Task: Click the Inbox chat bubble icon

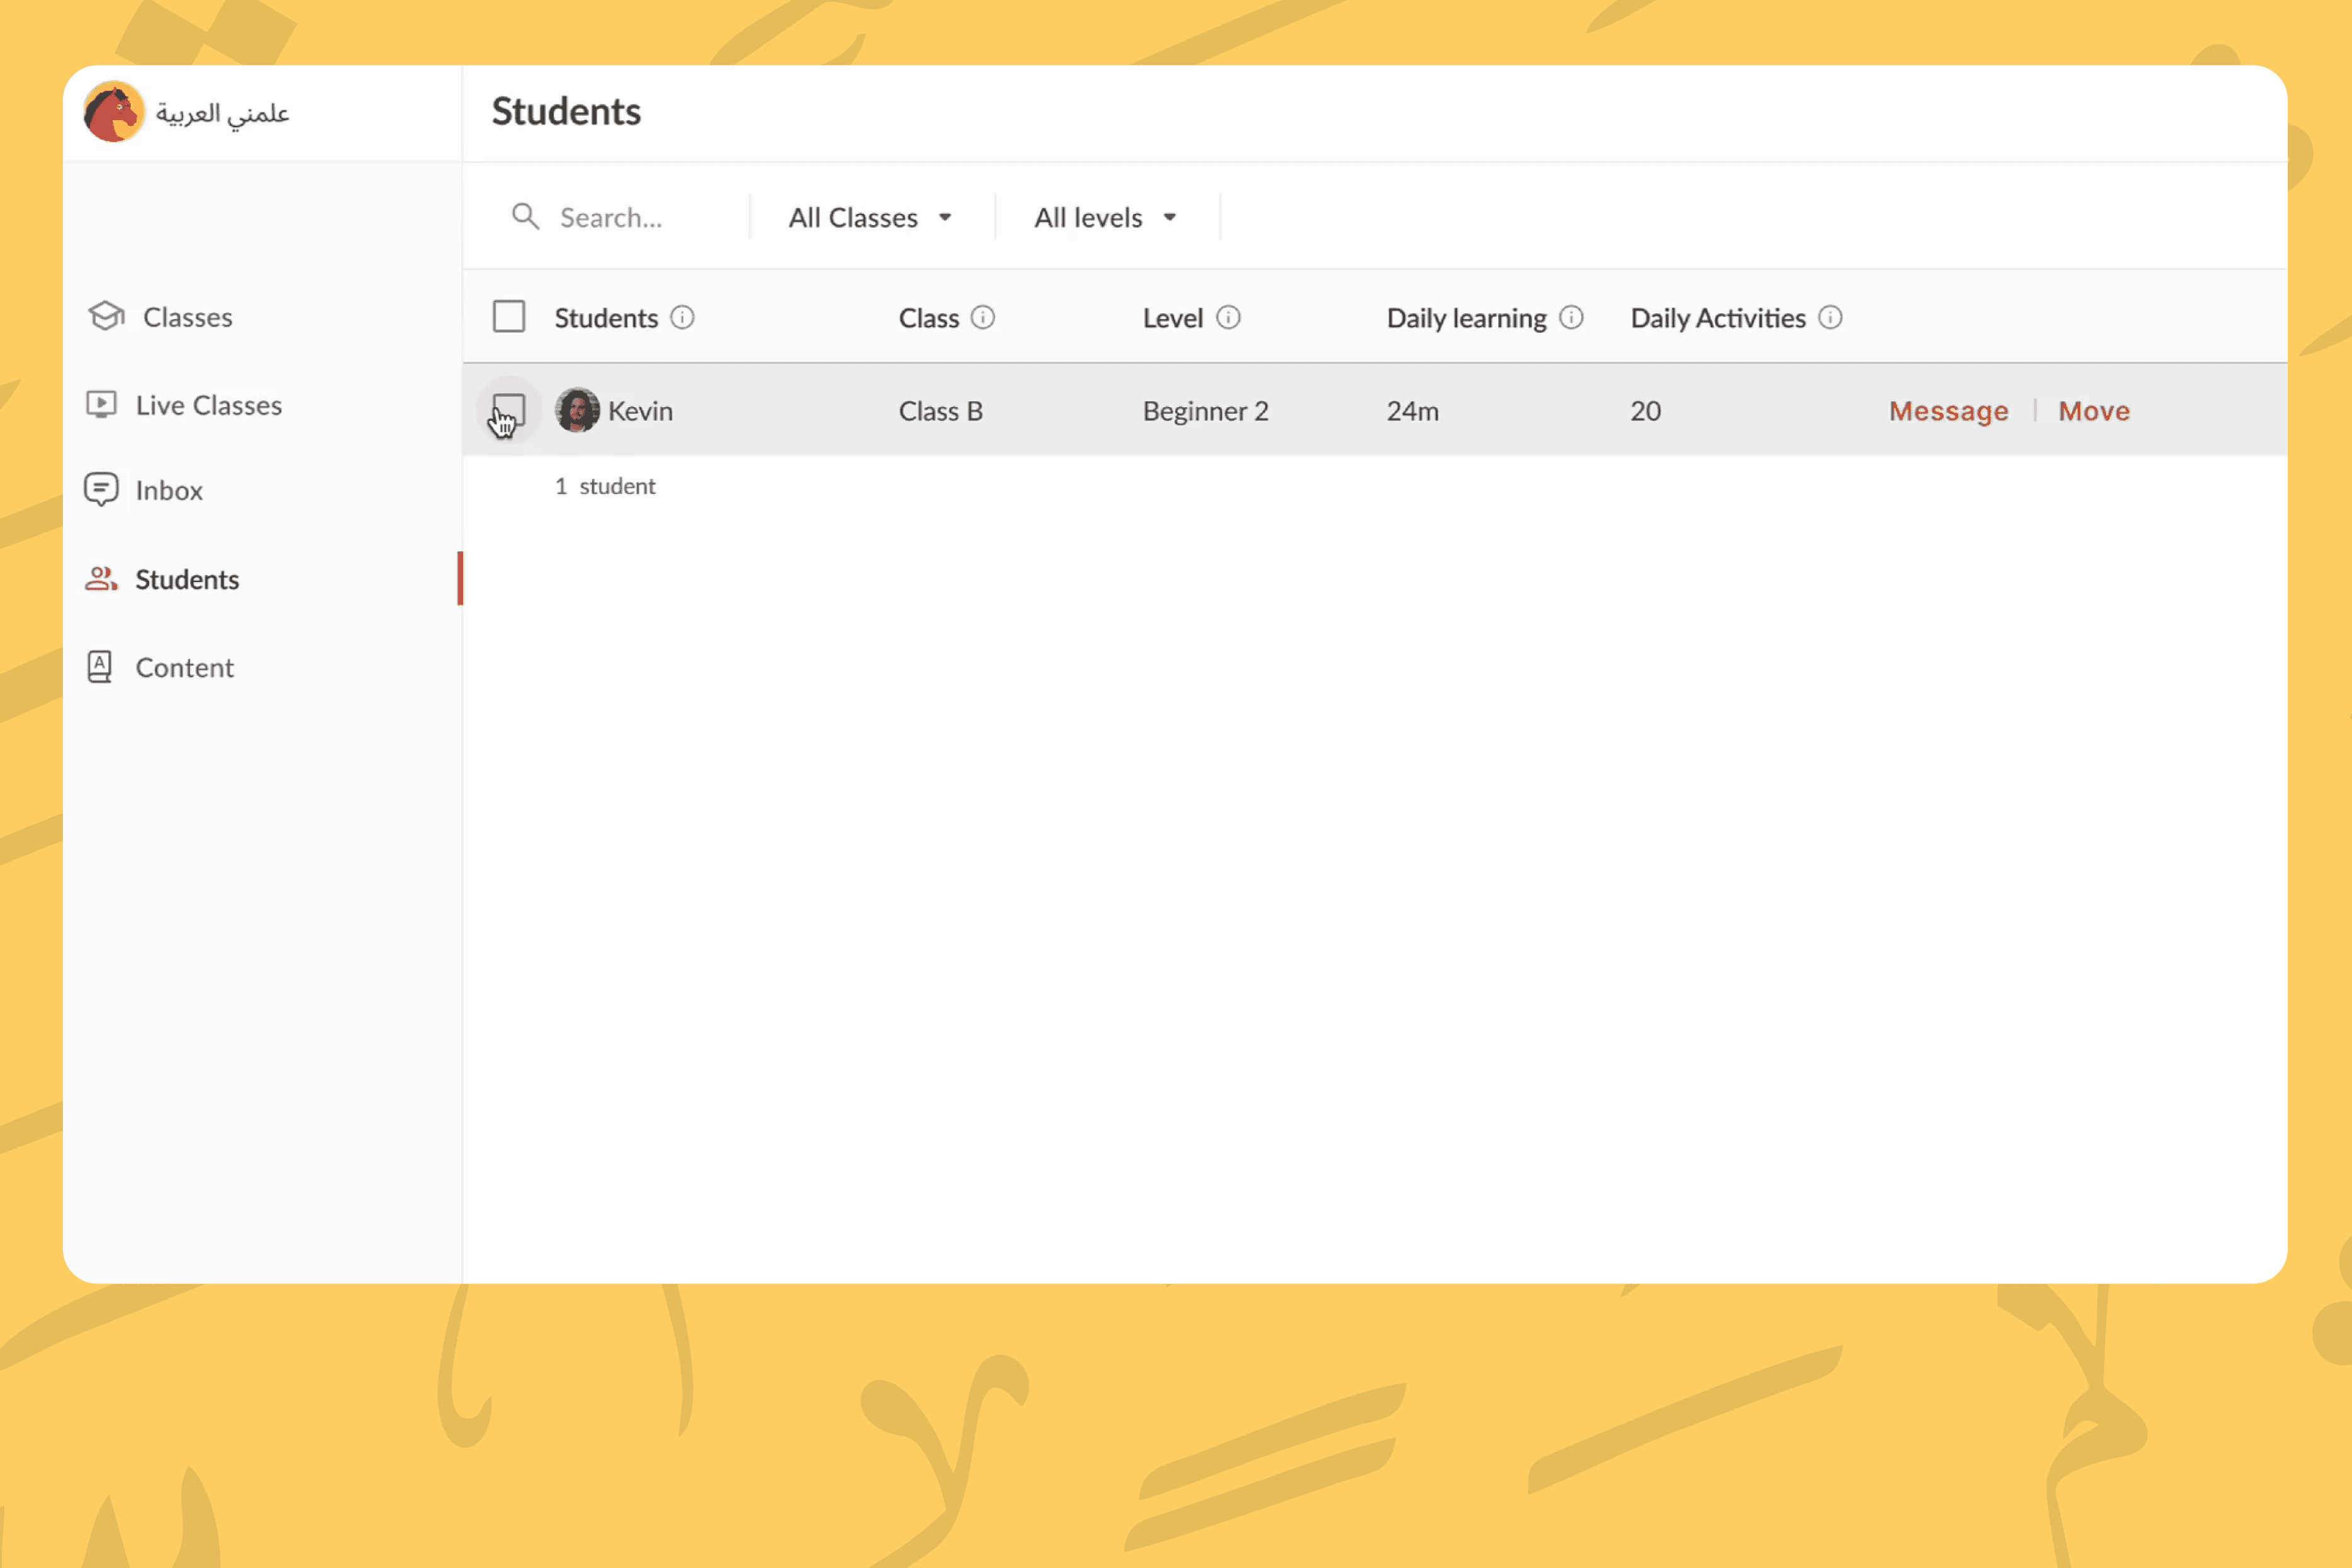Action: click(101, 489)
